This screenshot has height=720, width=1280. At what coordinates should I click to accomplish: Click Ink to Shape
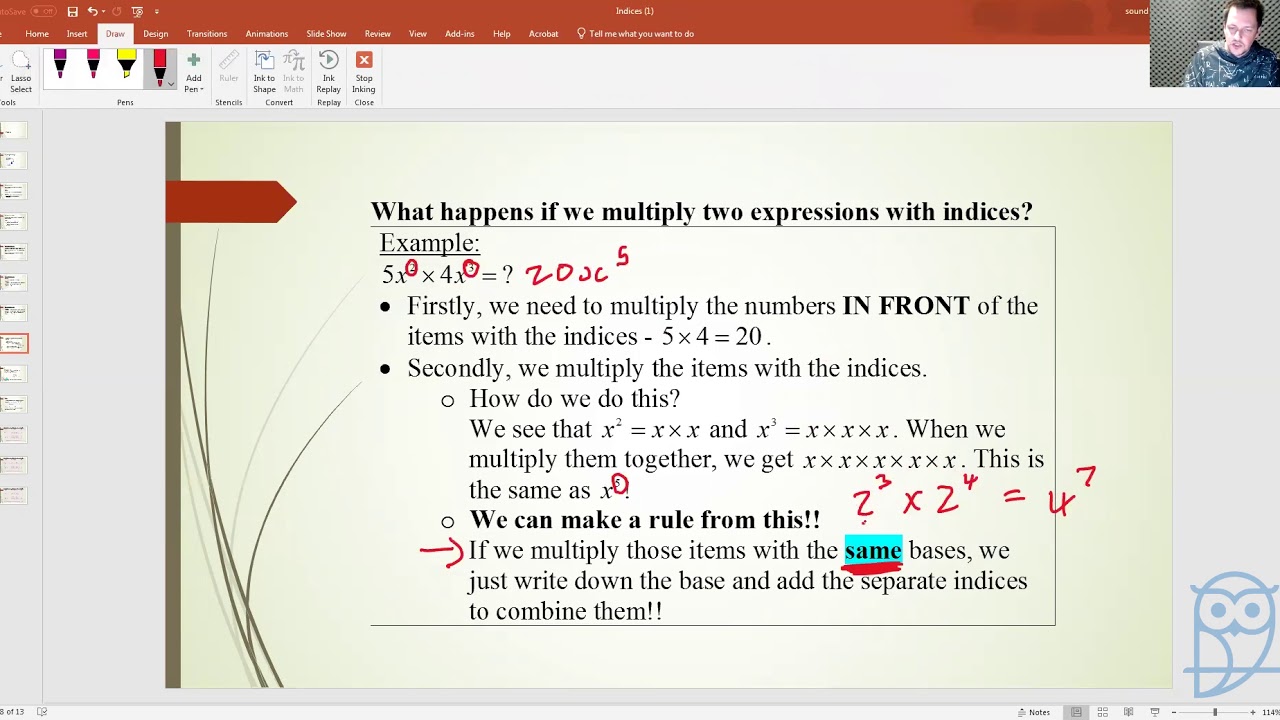[x=264, y=71]
